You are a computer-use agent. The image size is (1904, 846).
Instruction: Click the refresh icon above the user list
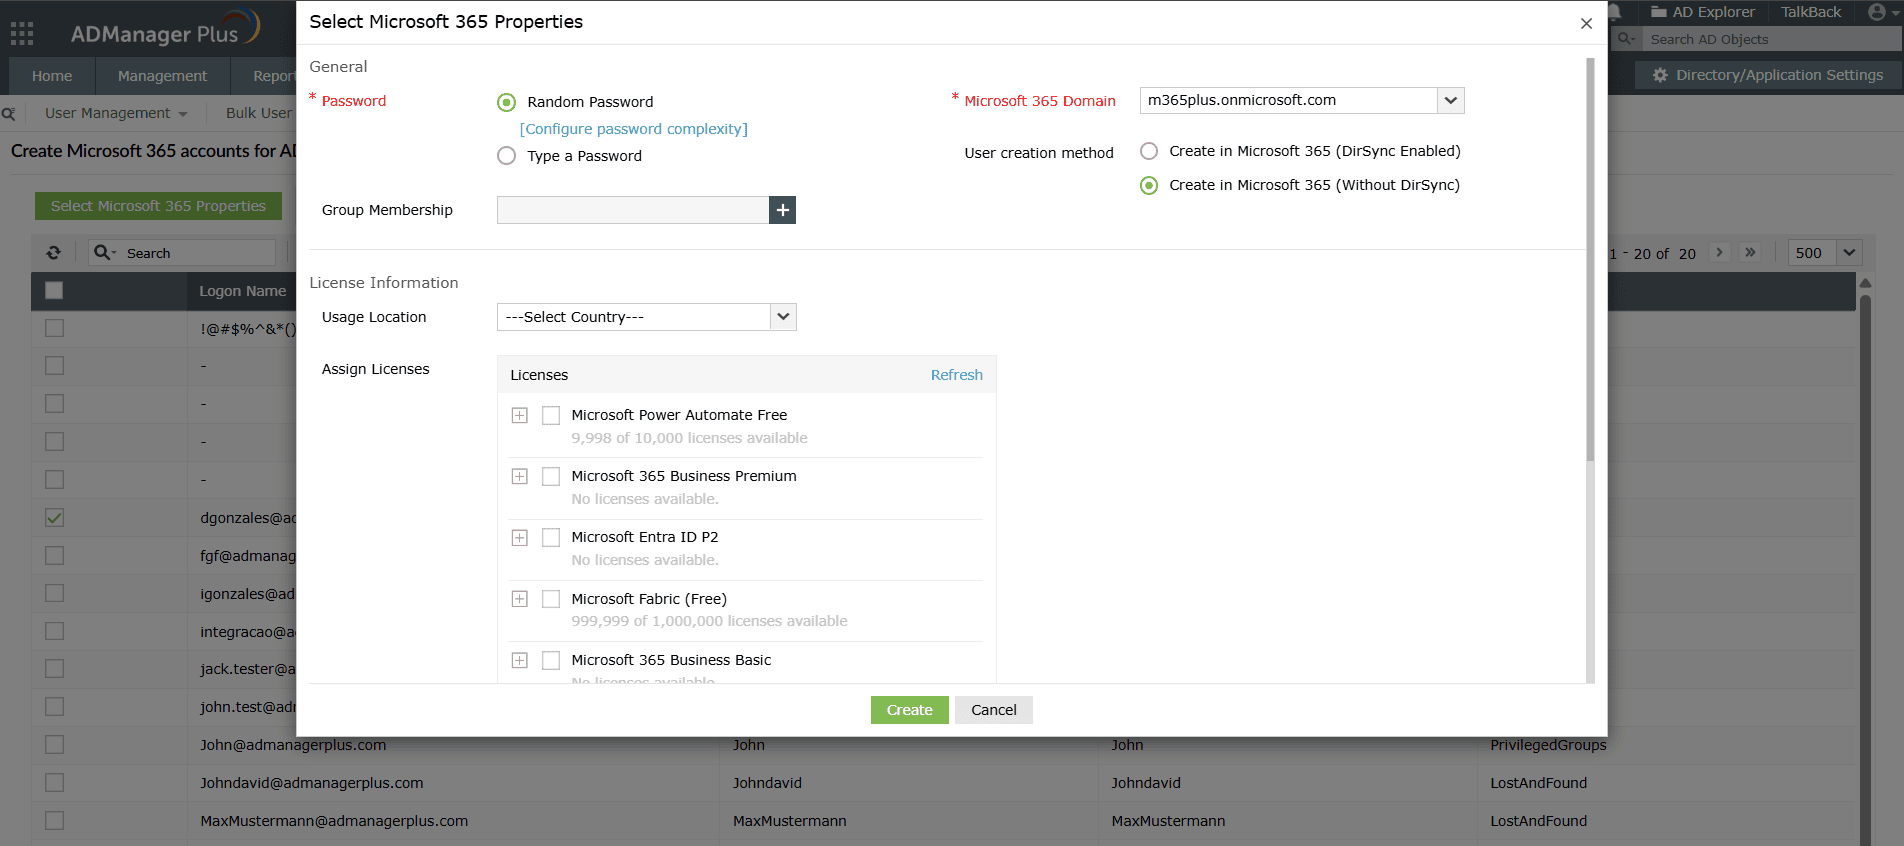click(54, 253)
